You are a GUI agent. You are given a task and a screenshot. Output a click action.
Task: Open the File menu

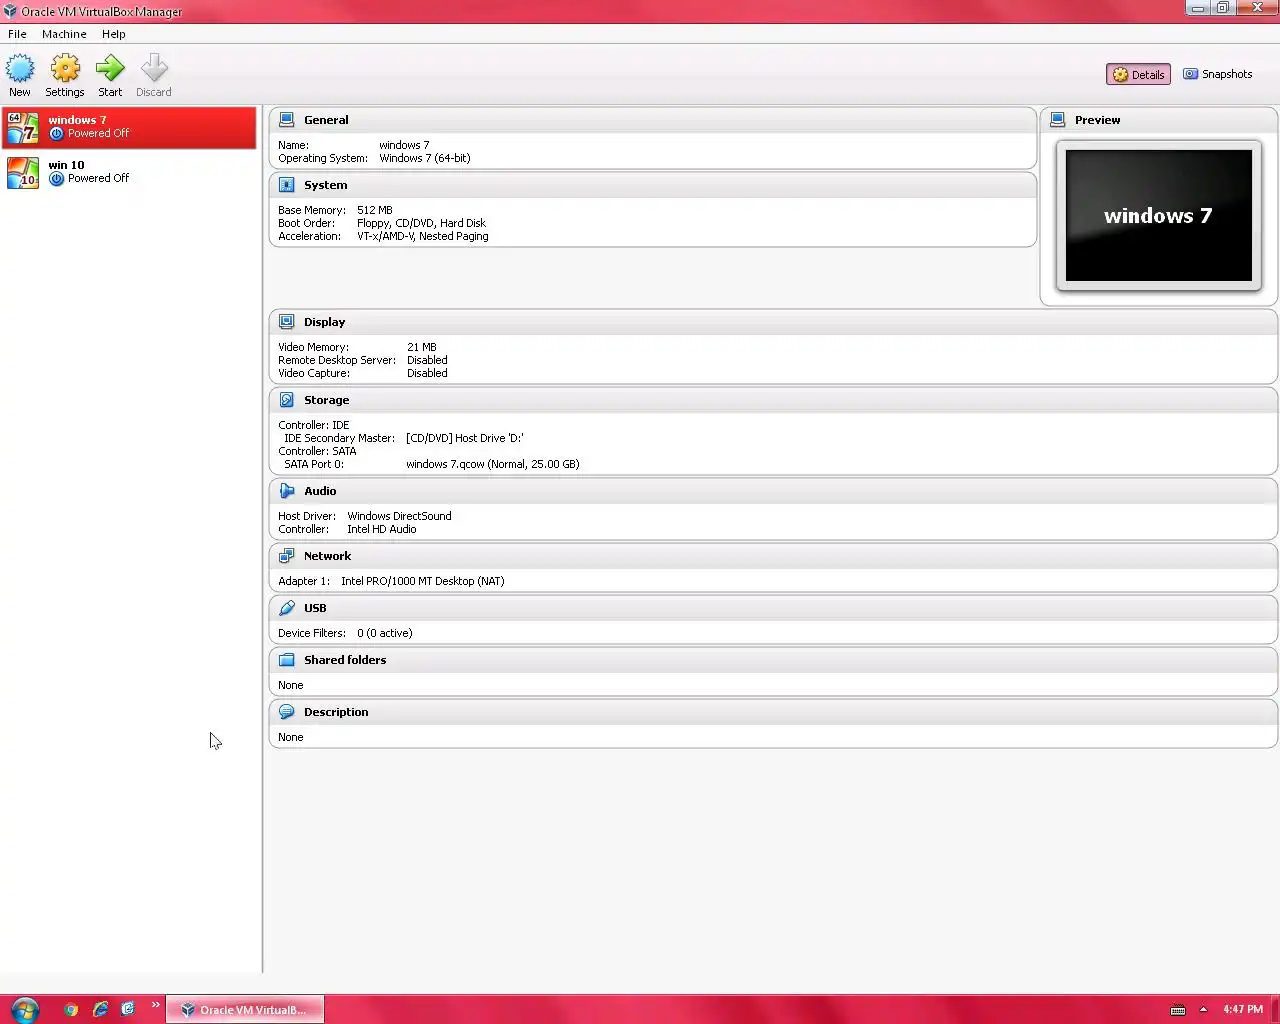(17, 34)
